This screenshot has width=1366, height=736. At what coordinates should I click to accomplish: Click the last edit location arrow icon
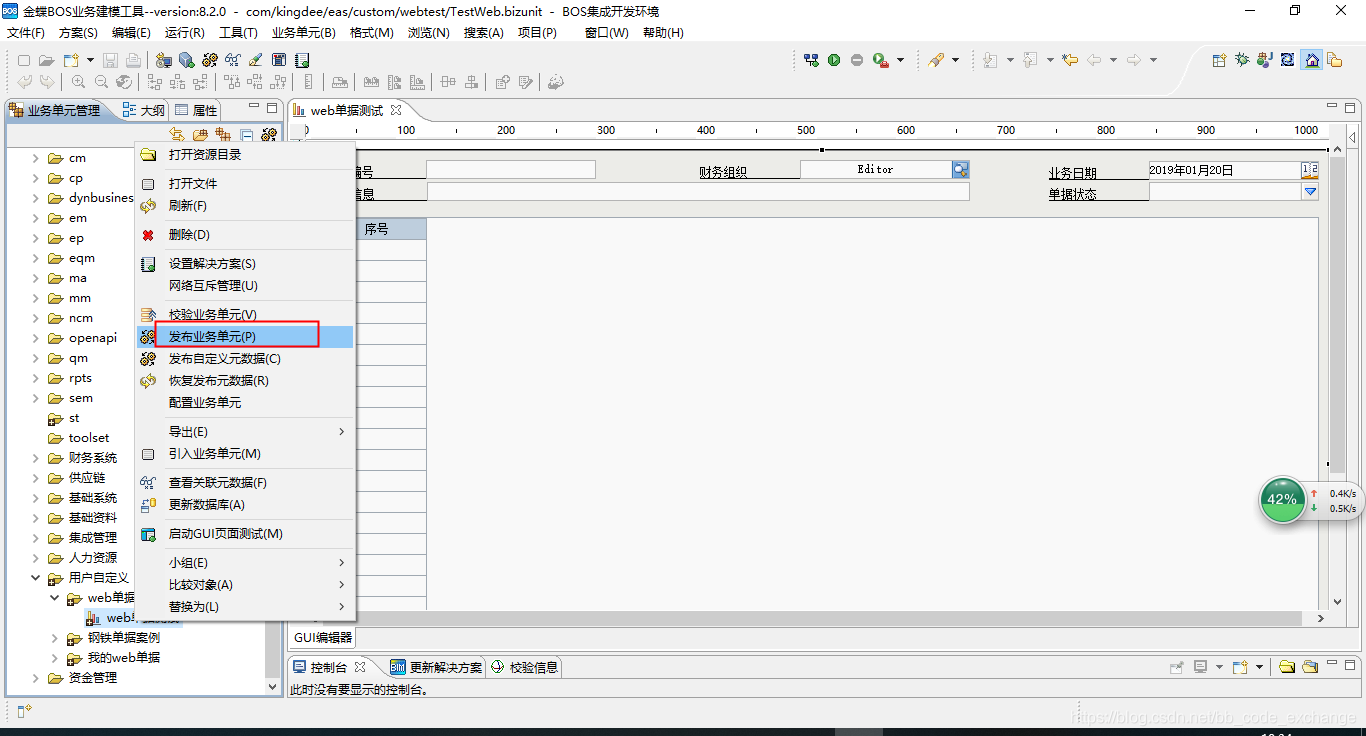pos(1070,60)
